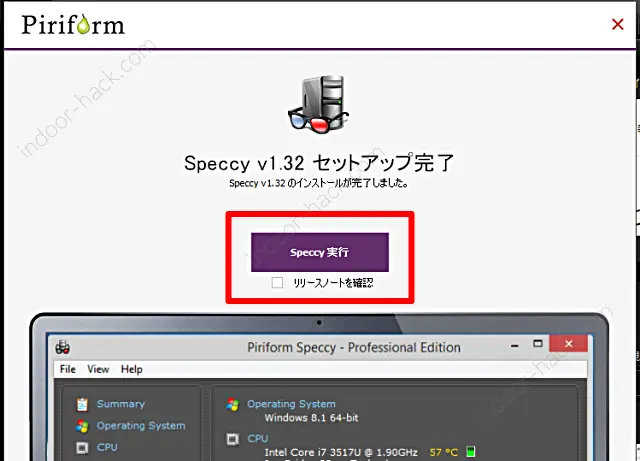Click the Windows flag icon in sidebar
The height and width of the screenshot is (461, 640).
[82, 426]
